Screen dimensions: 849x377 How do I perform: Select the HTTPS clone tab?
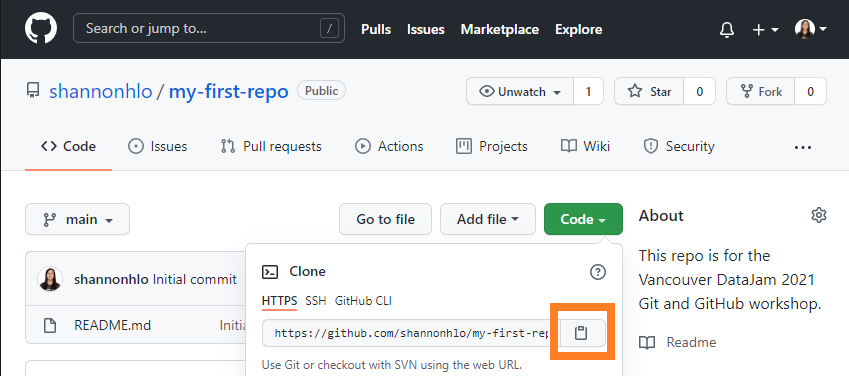[x=279, y=301]
